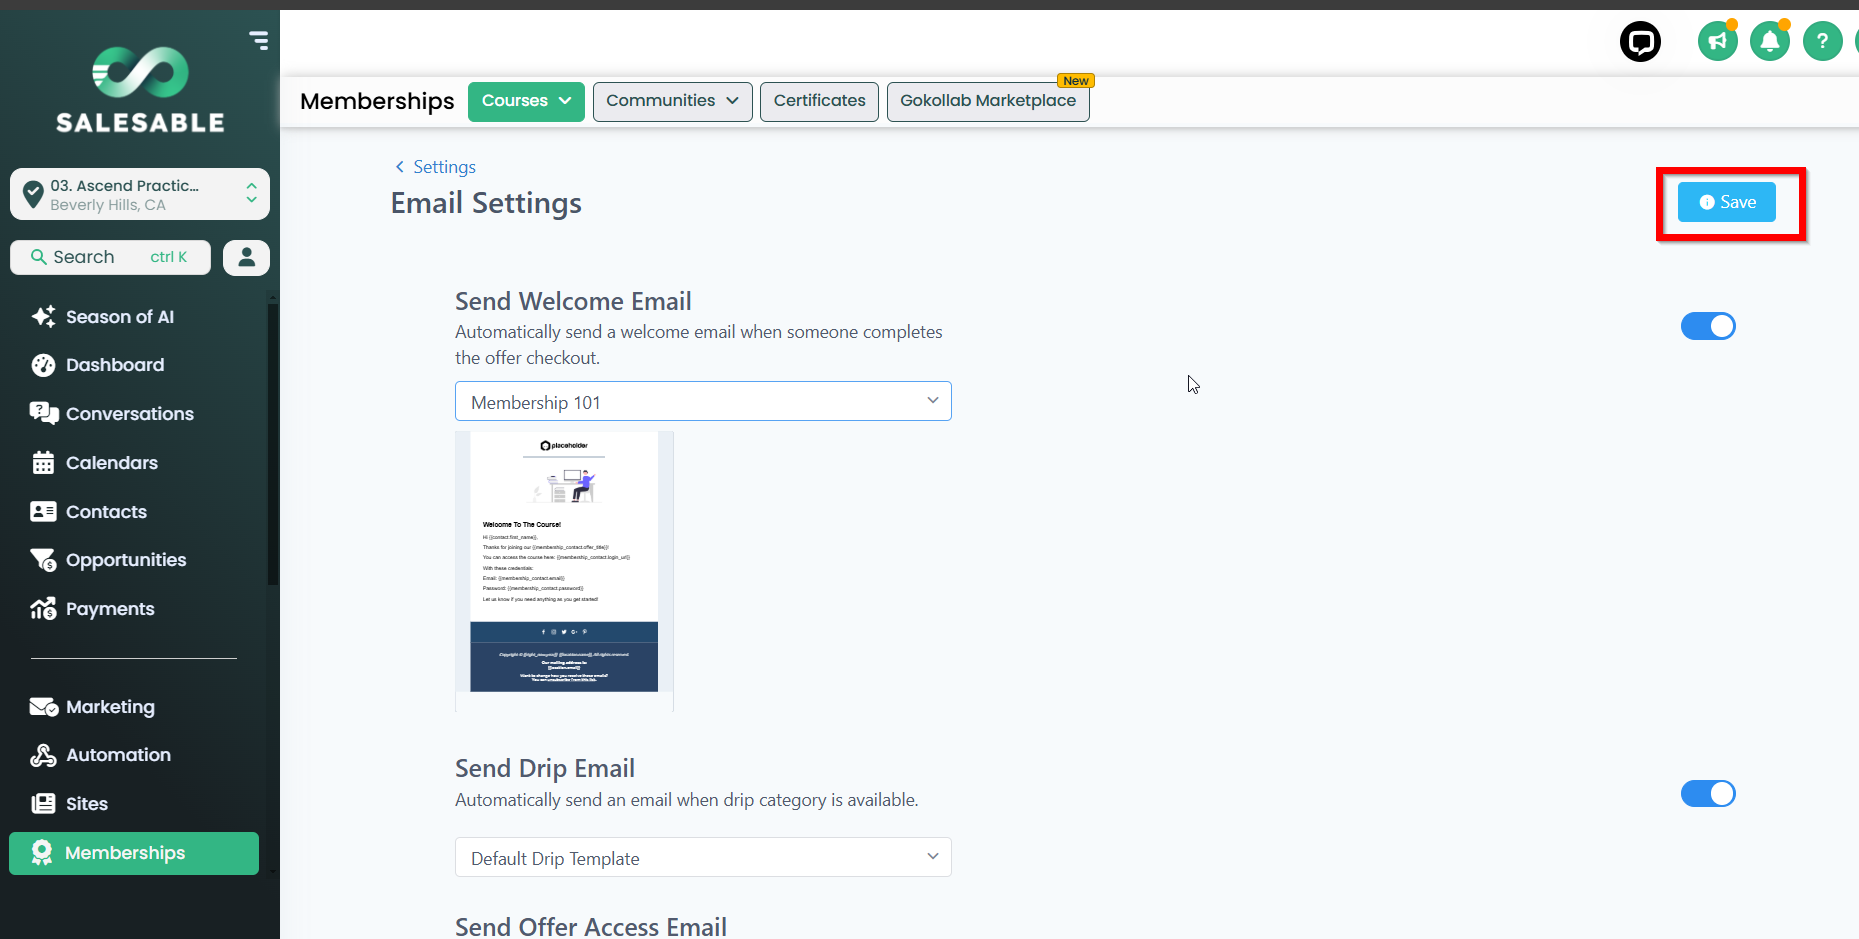Click the Save button
Viewport: 1859px width, 939px height.
[1726, 202]
